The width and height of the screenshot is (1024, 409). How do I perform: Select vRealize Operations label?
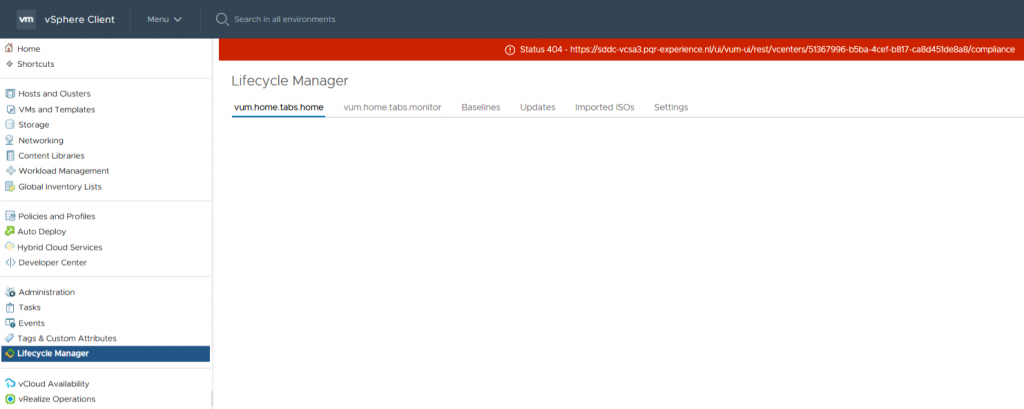tap(57, 399)
